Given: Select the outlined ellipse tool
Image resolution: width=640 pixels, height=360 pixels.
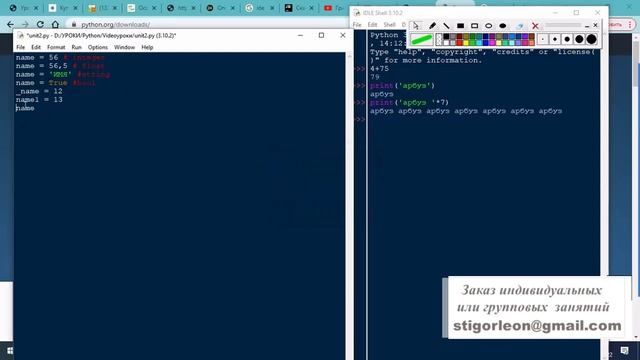Looking at the screenshot, I should pyautogui.click(x=489, y=26).
